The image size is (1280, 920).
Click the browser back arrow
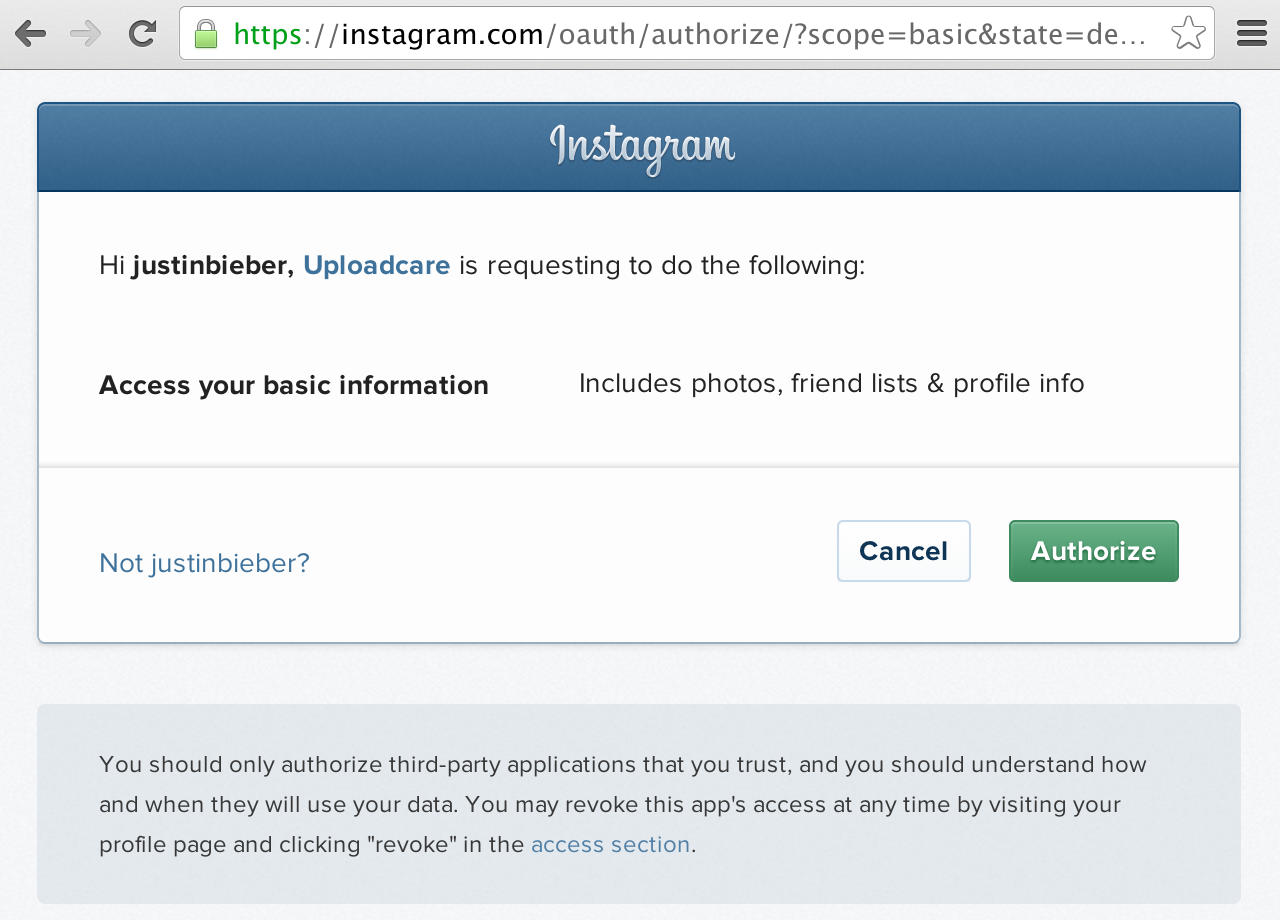tap(31, 33)
